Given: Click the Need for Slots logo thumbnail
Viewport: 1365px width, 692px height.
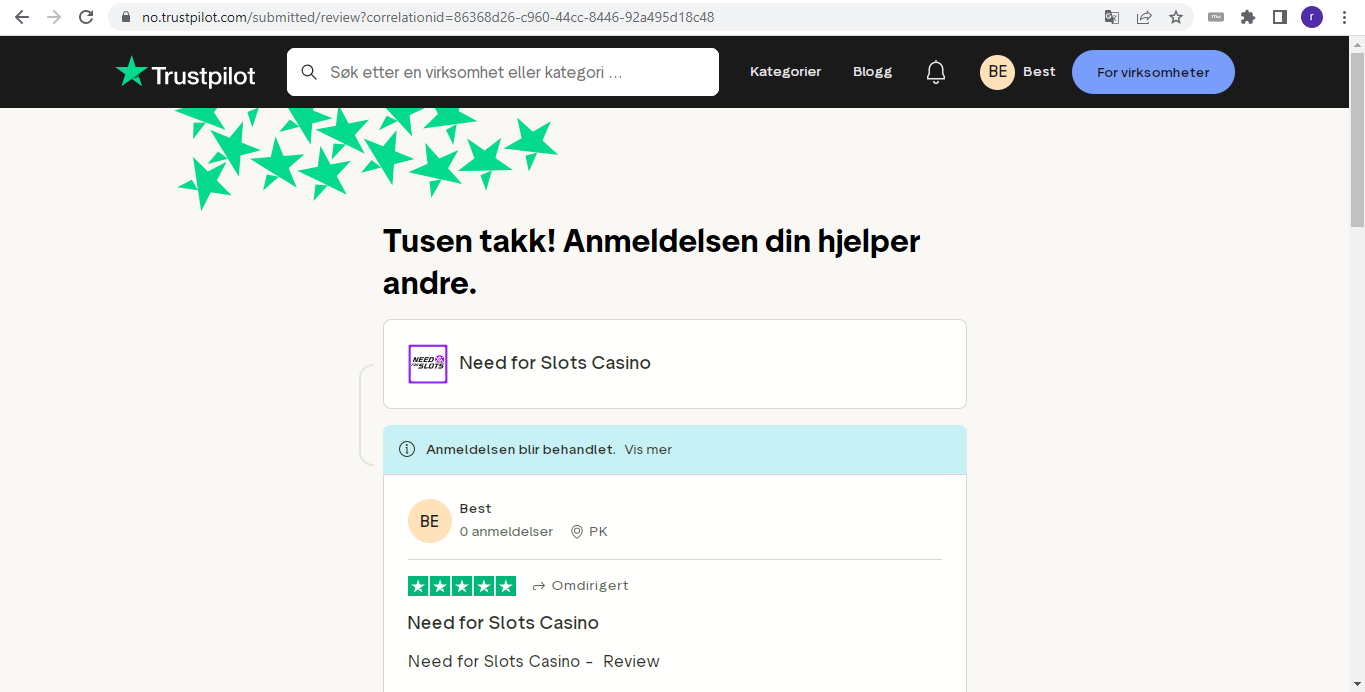Looking at the screenshot, I should tap(428, 364).
